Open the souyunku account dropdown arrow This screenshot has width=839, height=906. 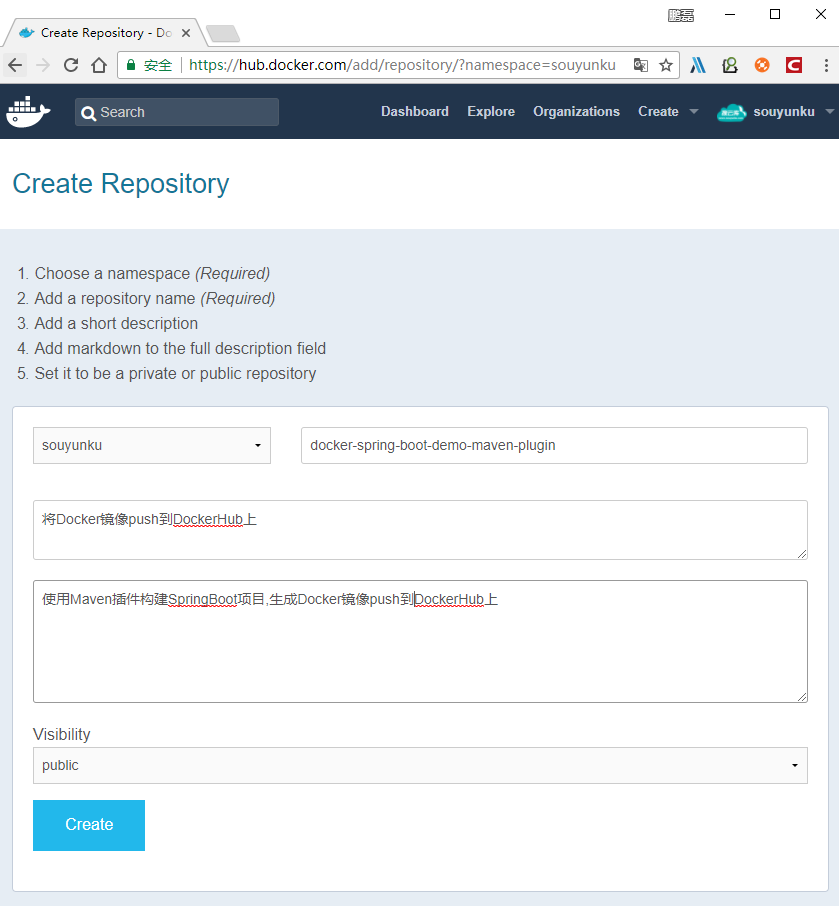(x=829, y=112)
